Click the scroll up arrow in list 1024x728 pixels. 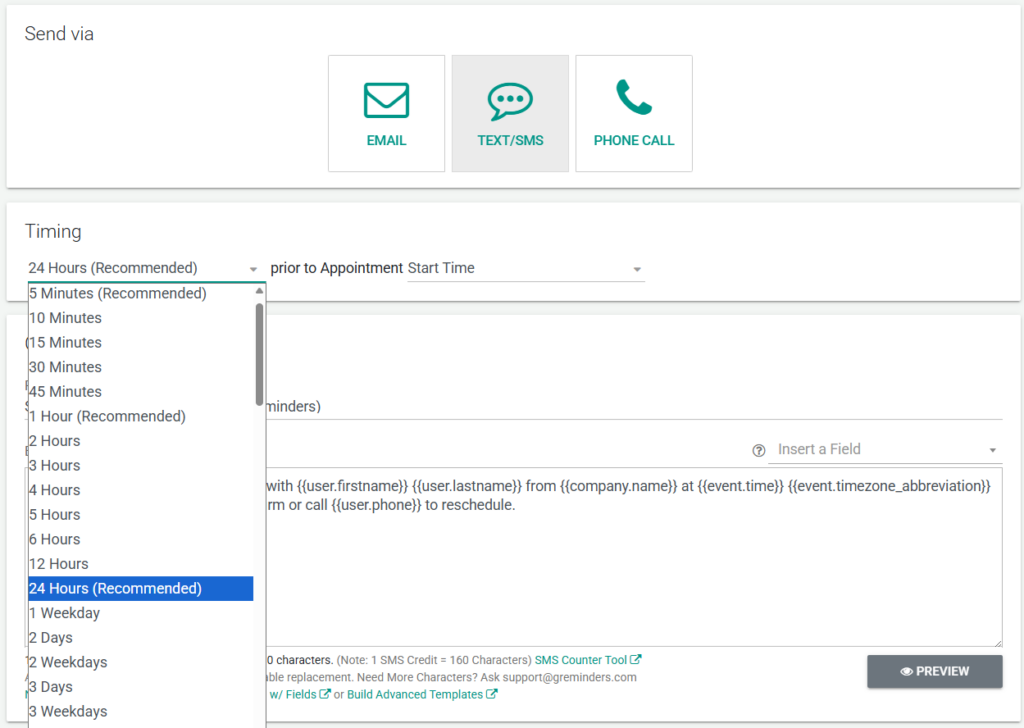pyautogui.click(x=259, y=291)
